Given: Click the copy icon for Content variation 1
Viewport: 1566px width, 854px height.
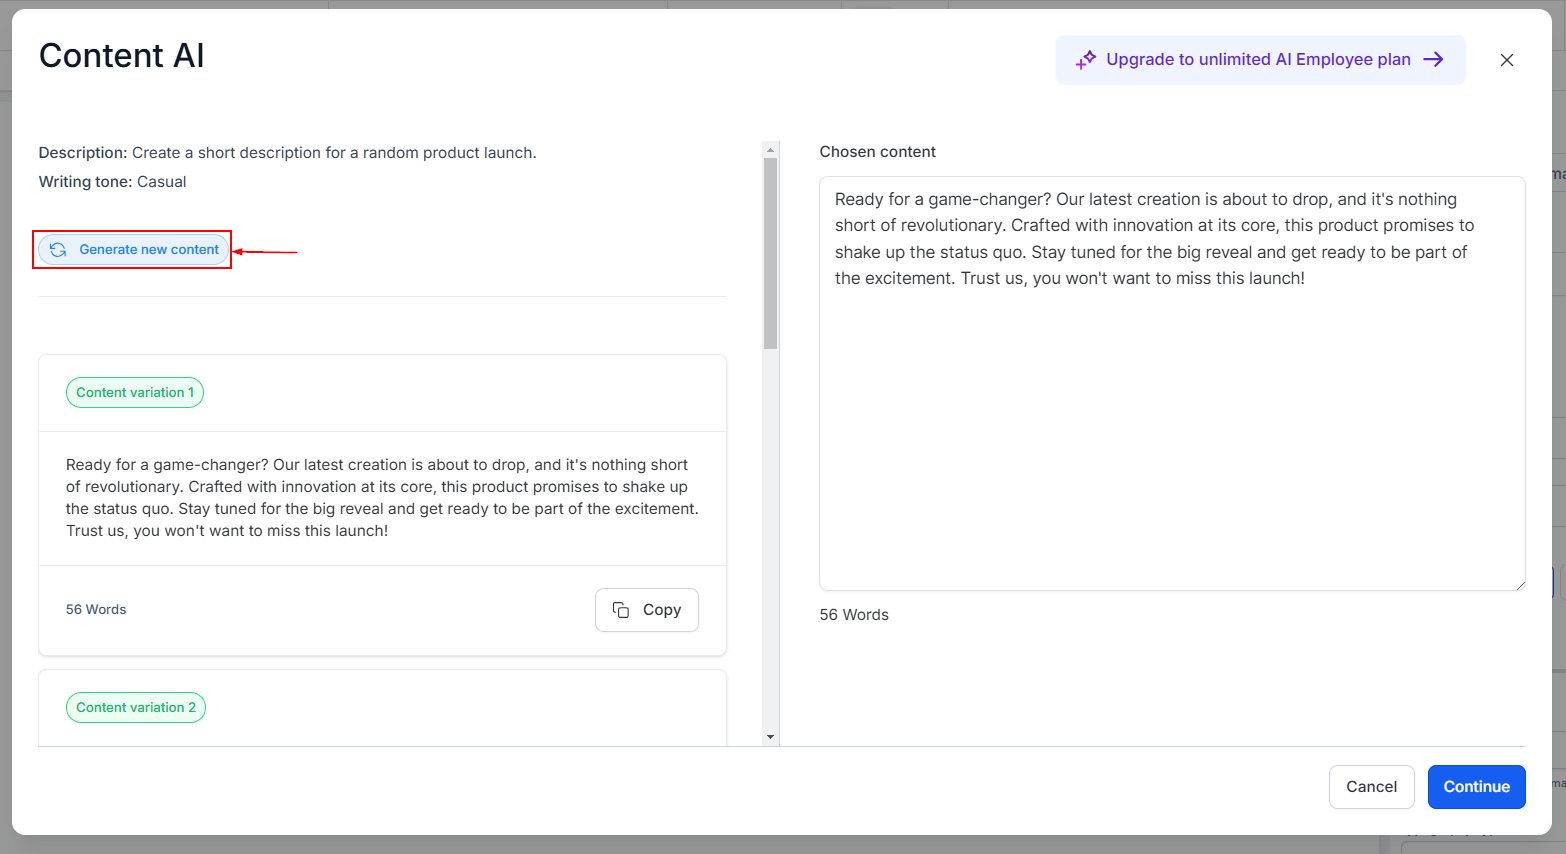Looking at the screenshot, I should coord(621,610).
